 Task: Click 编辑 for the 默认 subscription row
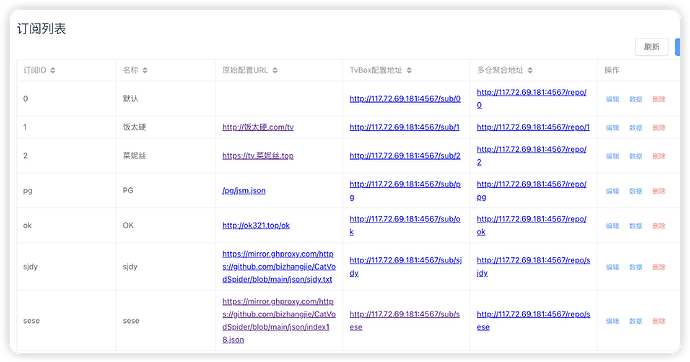coord(612,99)
